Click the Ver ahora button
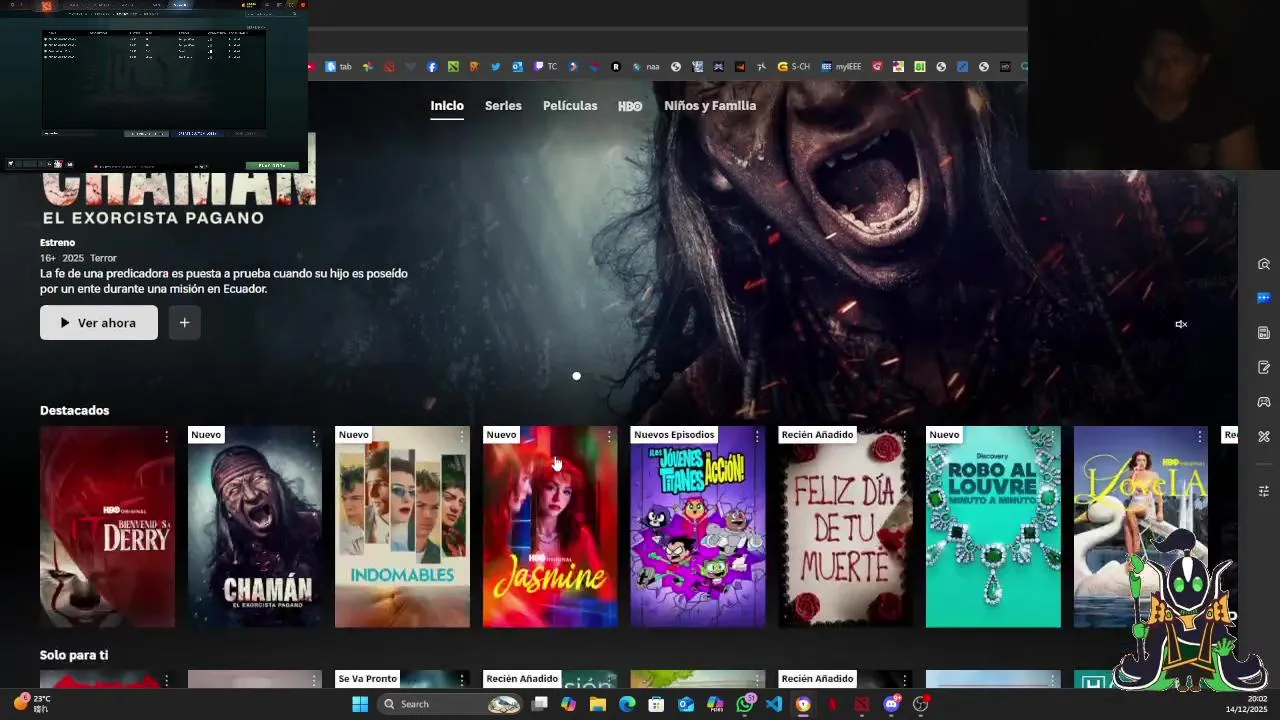The image size is (1280, 720). 99,323
